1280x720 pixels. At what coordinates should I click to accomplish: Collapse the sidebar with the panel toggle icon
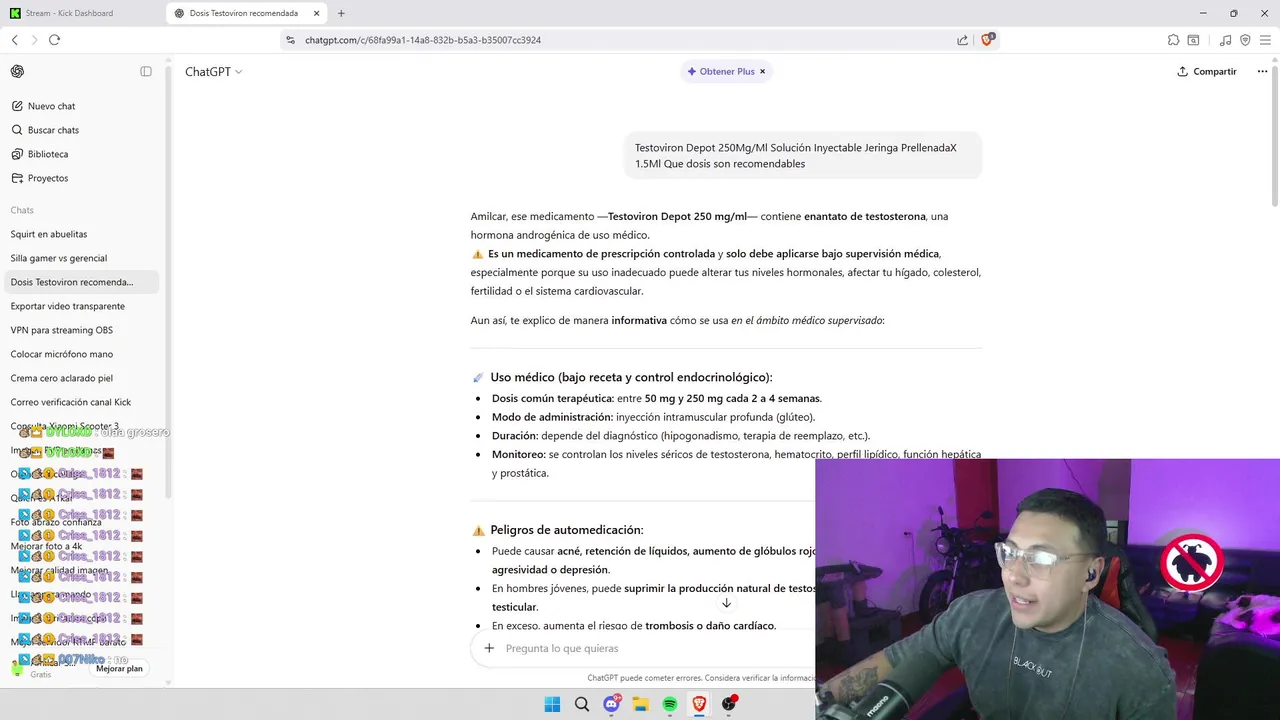click(x=146, y=71)
